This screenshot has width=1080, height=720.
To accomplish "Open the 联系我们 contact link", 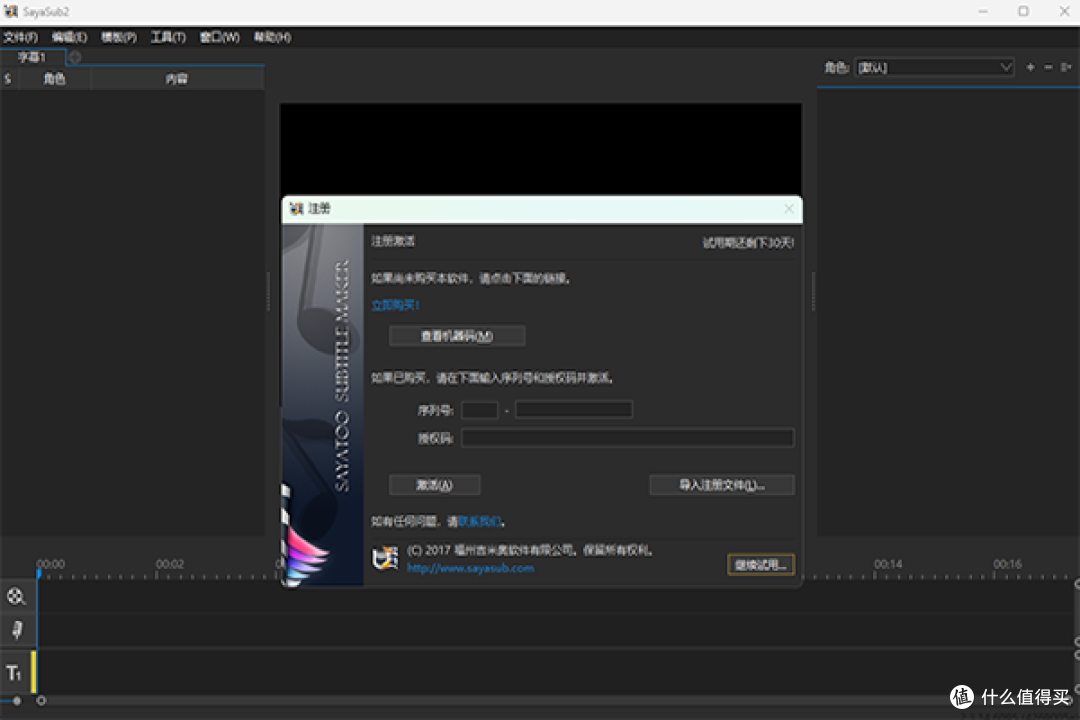I will (479, 522).
